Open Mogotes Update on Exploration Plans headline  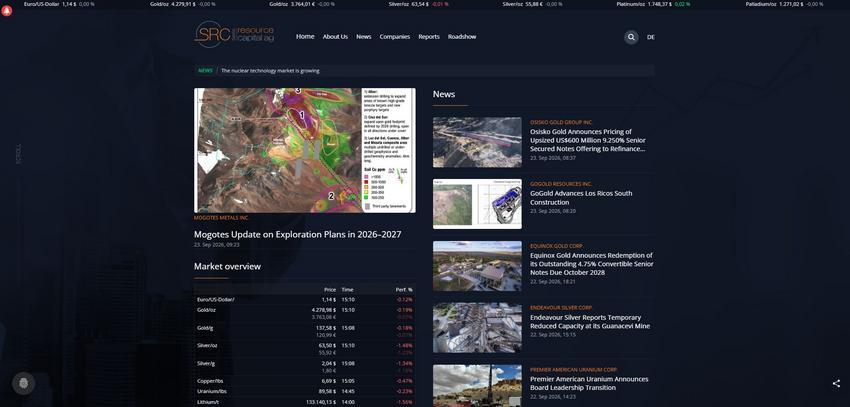tap(298, 234)
